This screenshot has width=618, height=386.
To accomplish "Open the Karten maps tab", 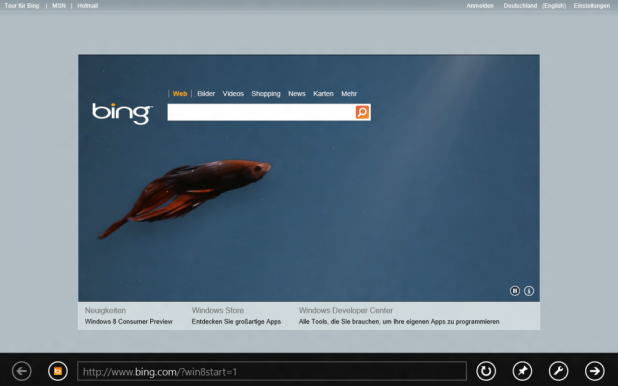I will [323, 94].
